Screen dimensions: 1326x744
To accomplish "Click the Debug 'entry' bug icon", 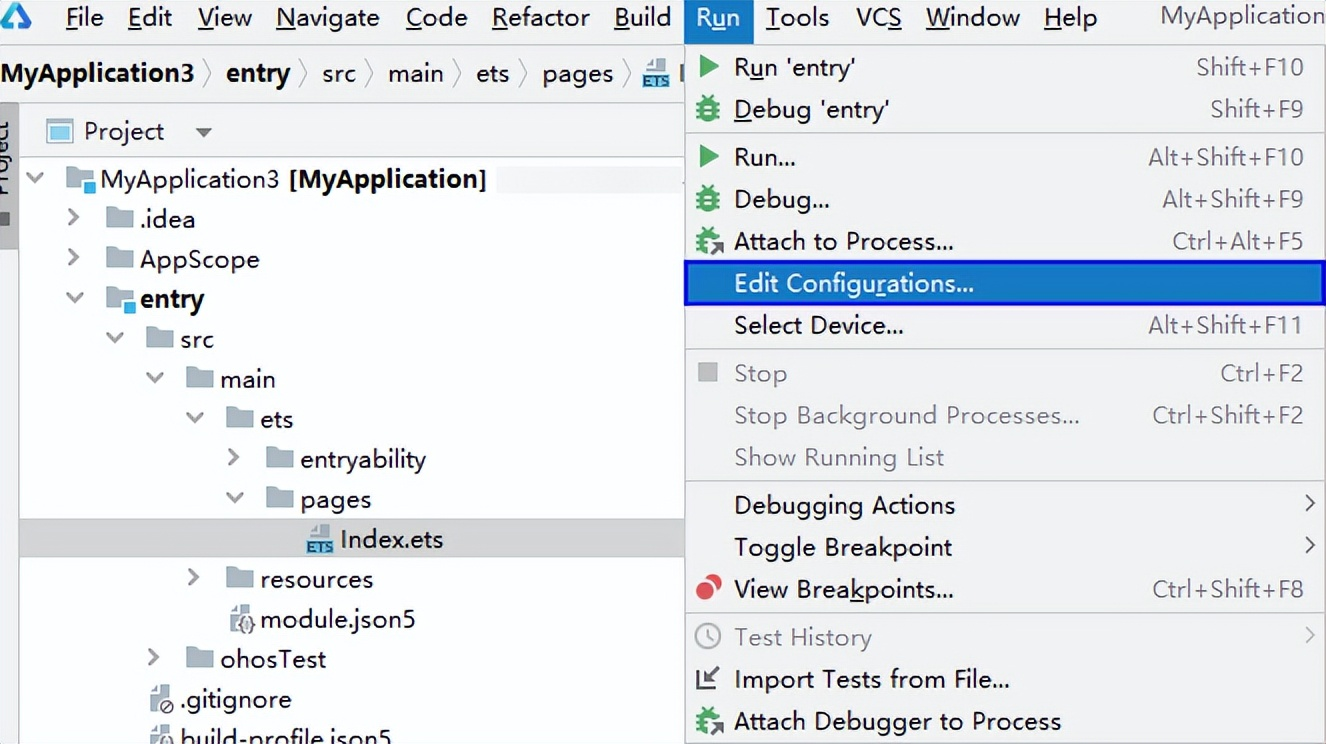I will 708,109.
